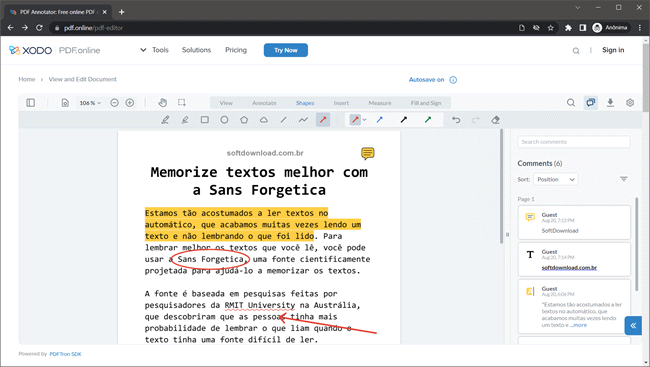
Task: Expand the Tools menu chevron
Action: pos(143,50)
